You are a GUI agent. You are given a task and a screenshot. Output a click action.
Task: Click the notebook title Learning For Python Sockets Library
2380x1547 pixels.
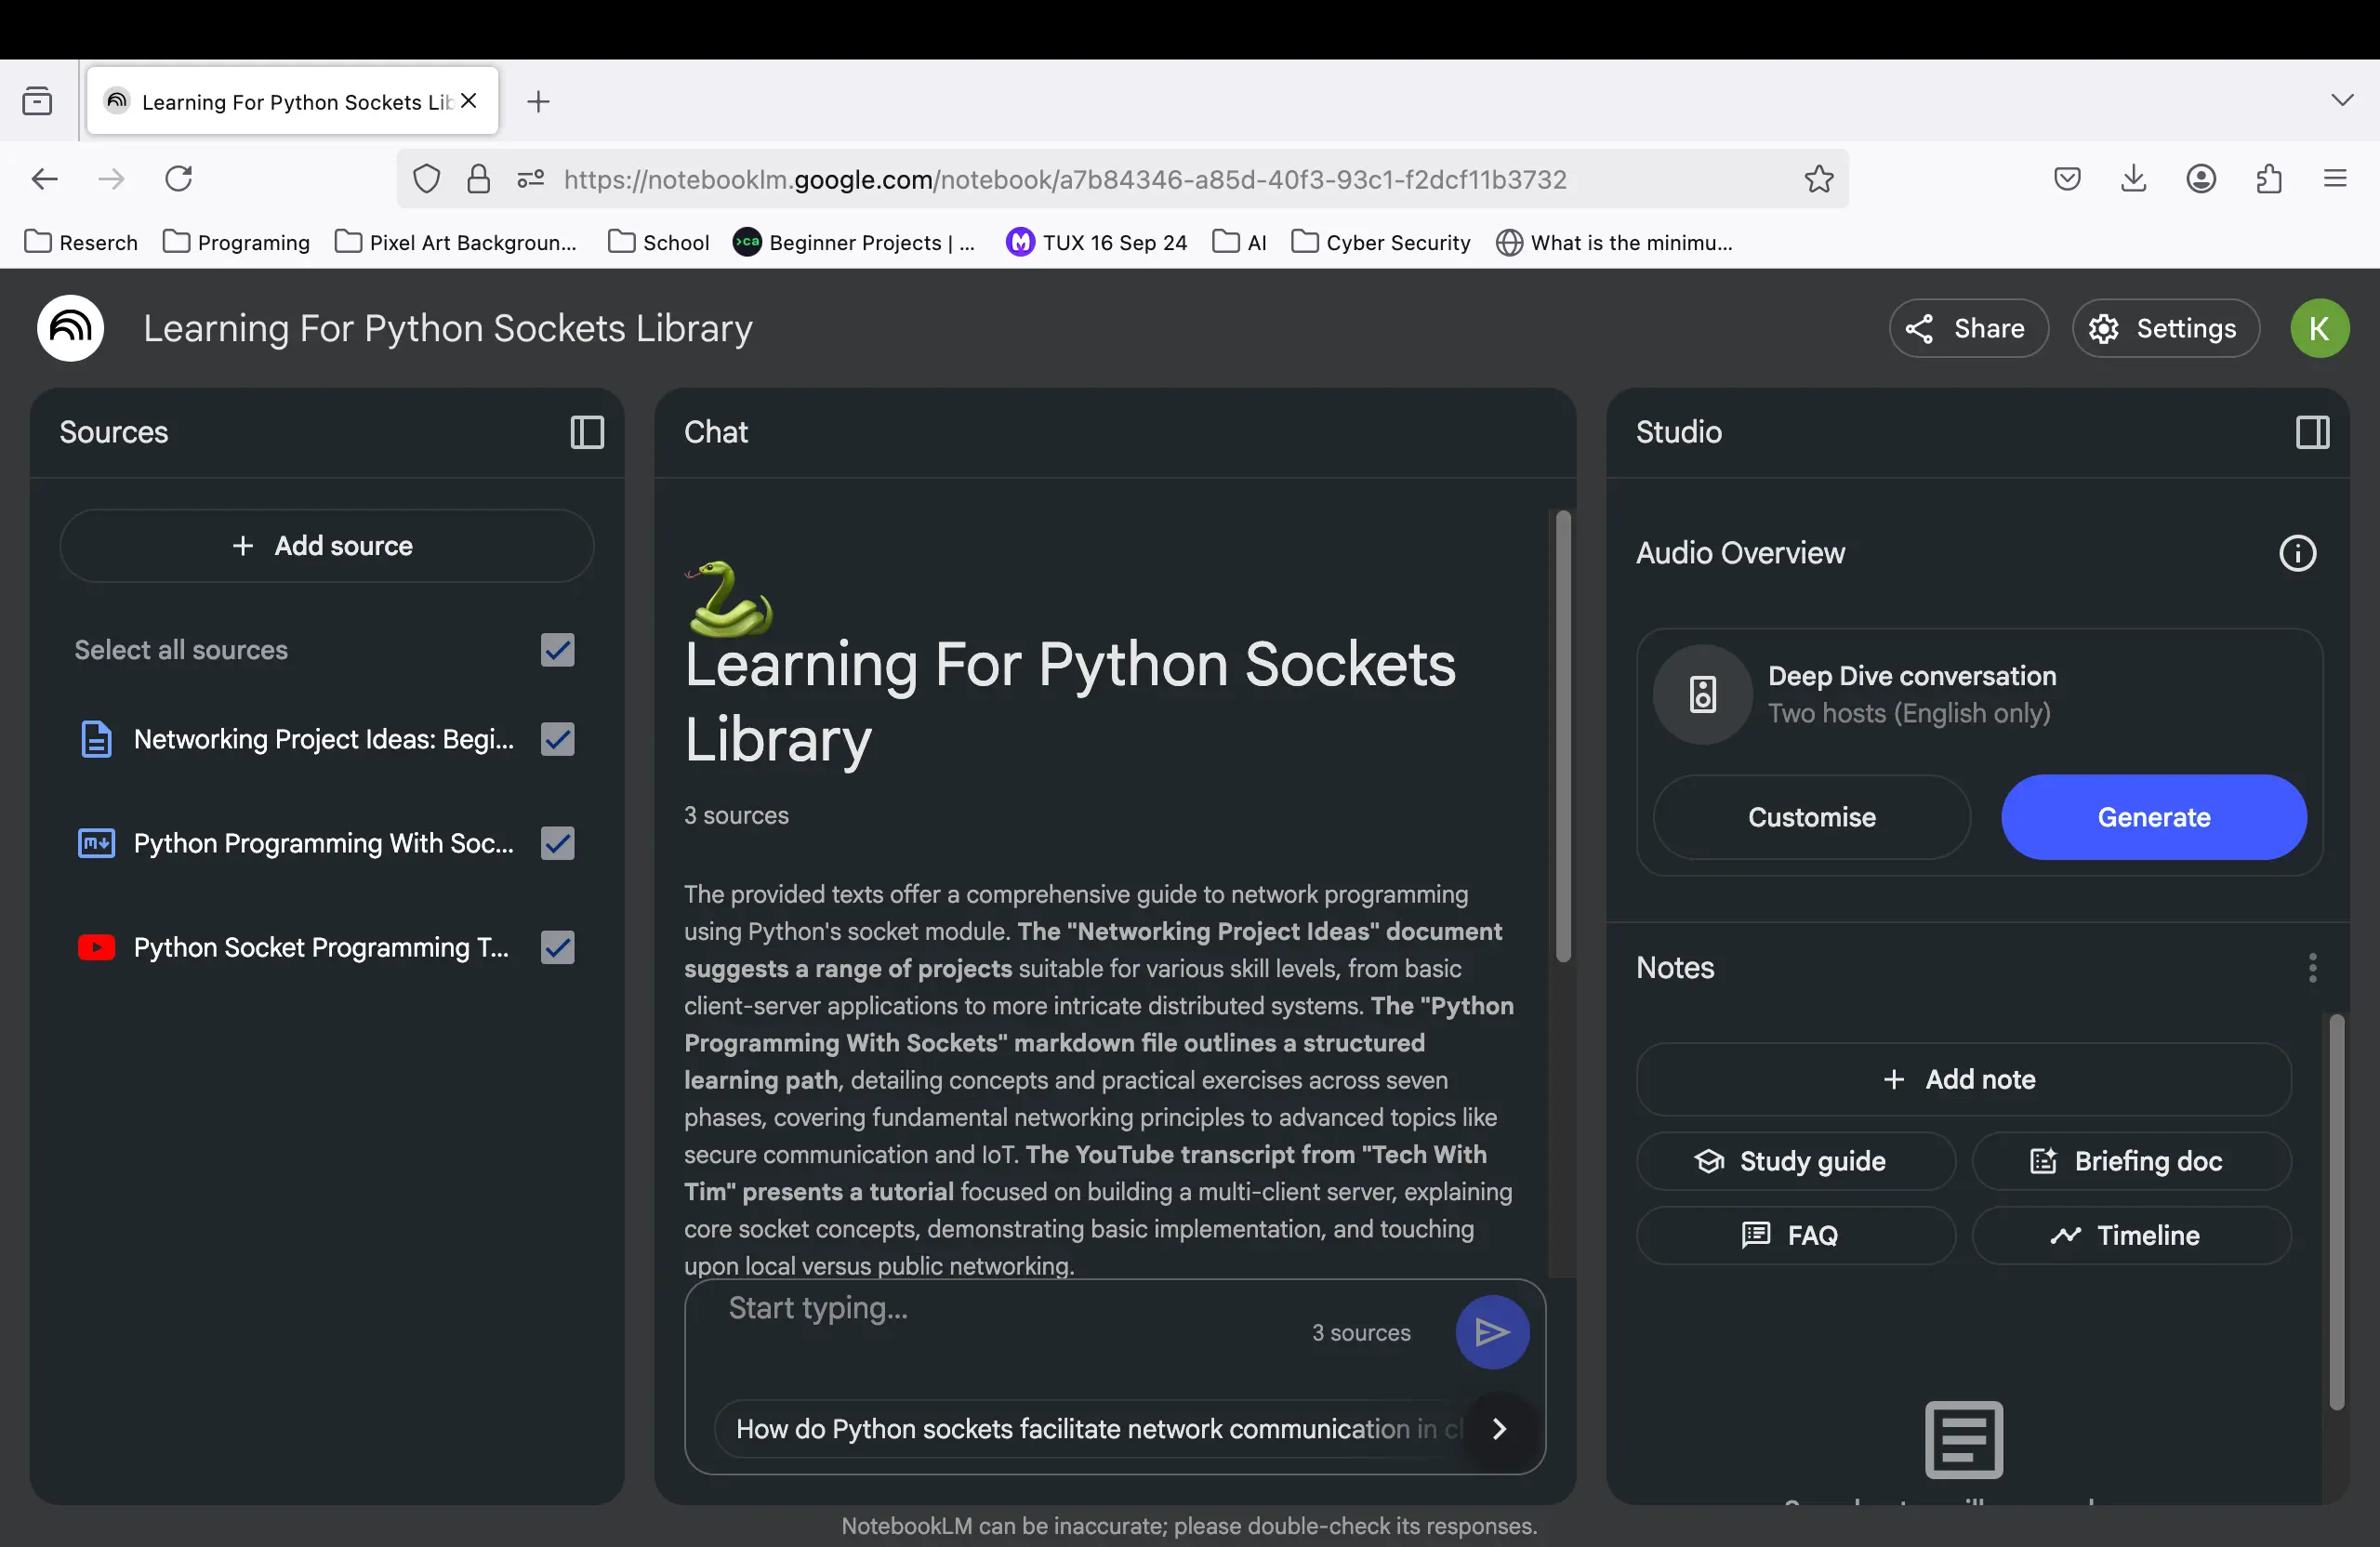point(447,328)
